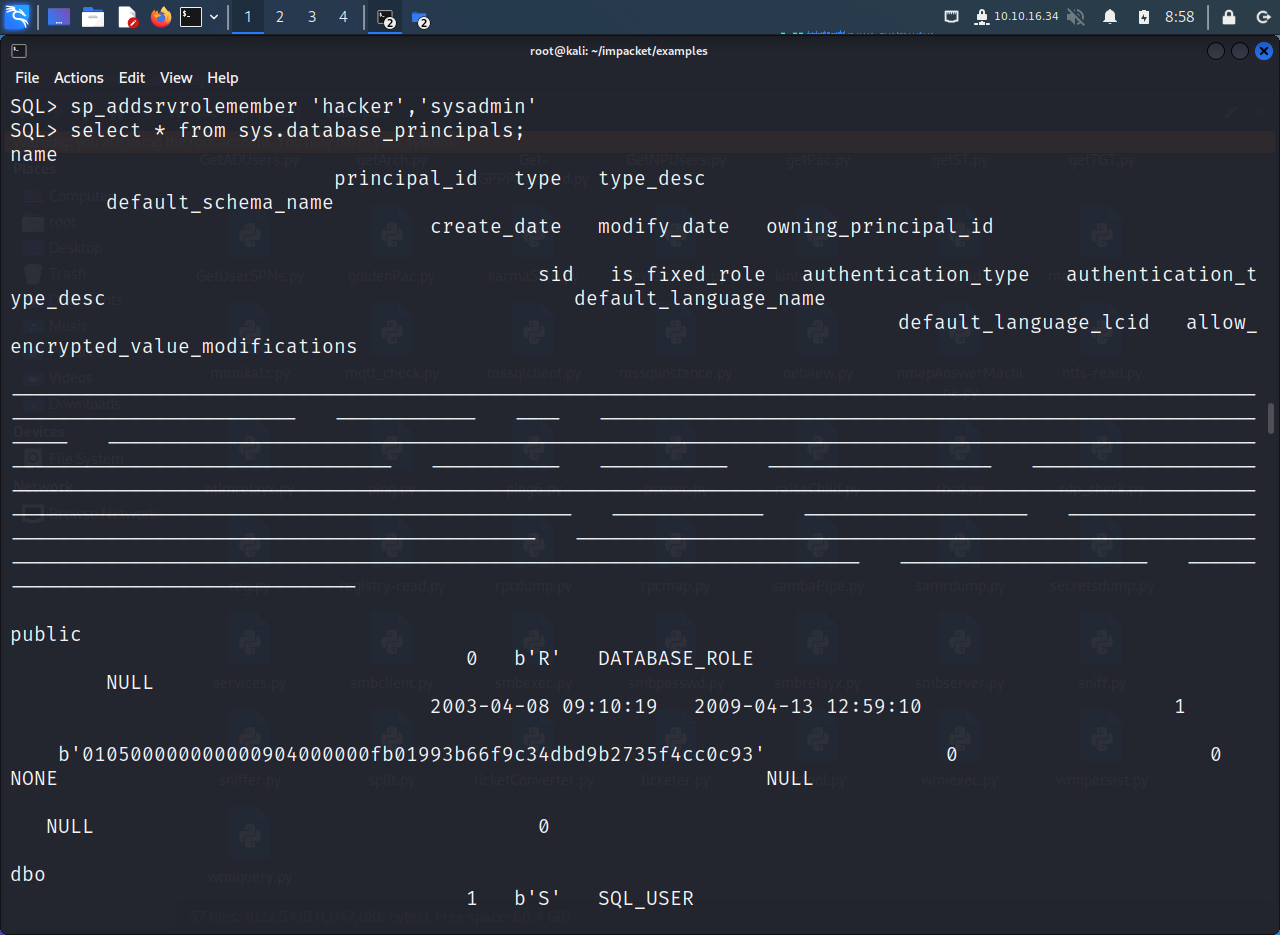
Task: Open the notifications bell
Action: click(1110, 17)
